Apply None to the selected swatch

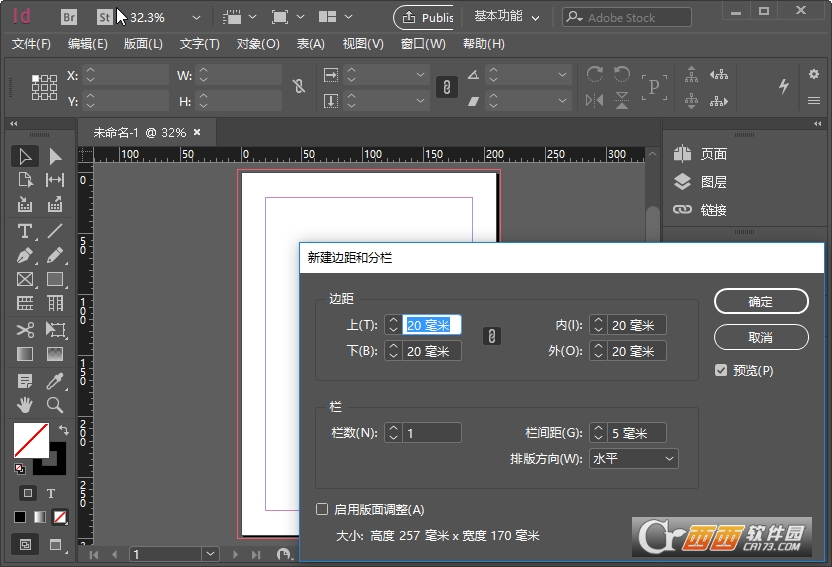[x=60, y=517]
